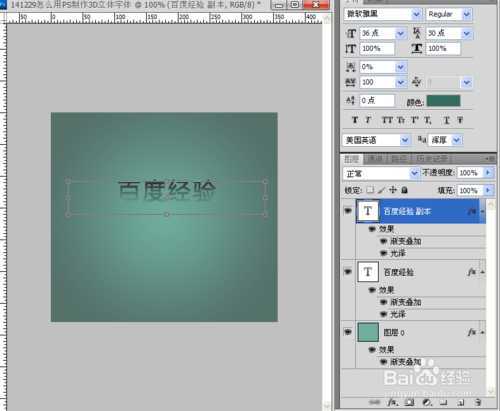Enable small caps text style
Viewport: 500px width, 411px height.
[x=401, y=120]
